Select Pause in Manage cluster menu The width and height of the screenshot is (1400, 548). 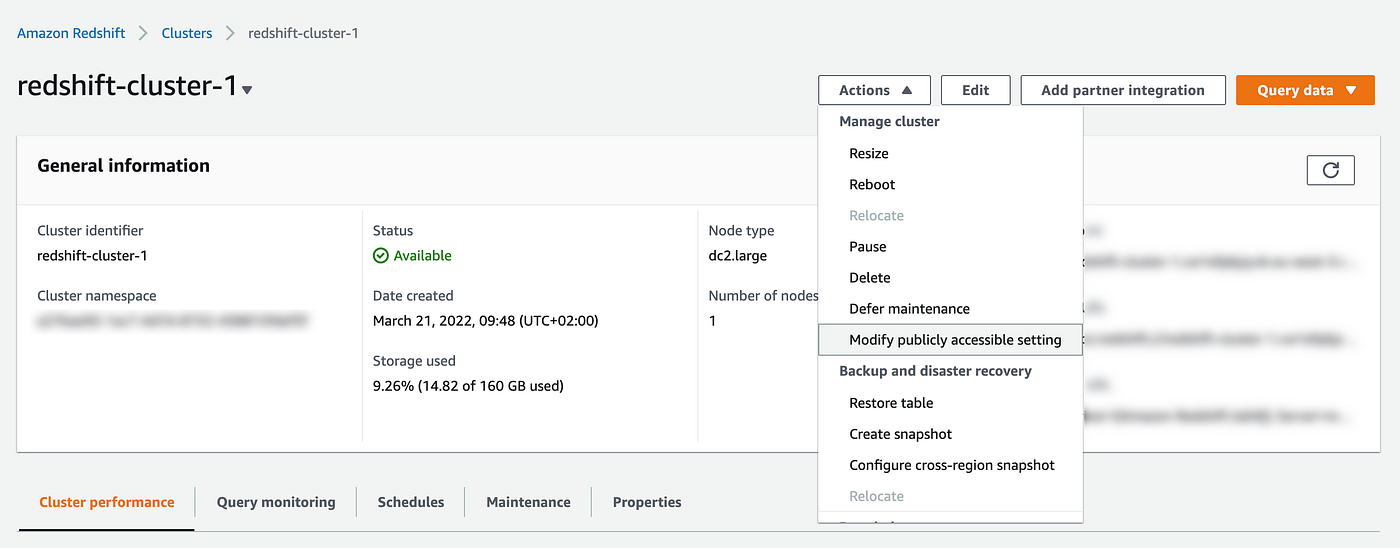pos(868,246)
